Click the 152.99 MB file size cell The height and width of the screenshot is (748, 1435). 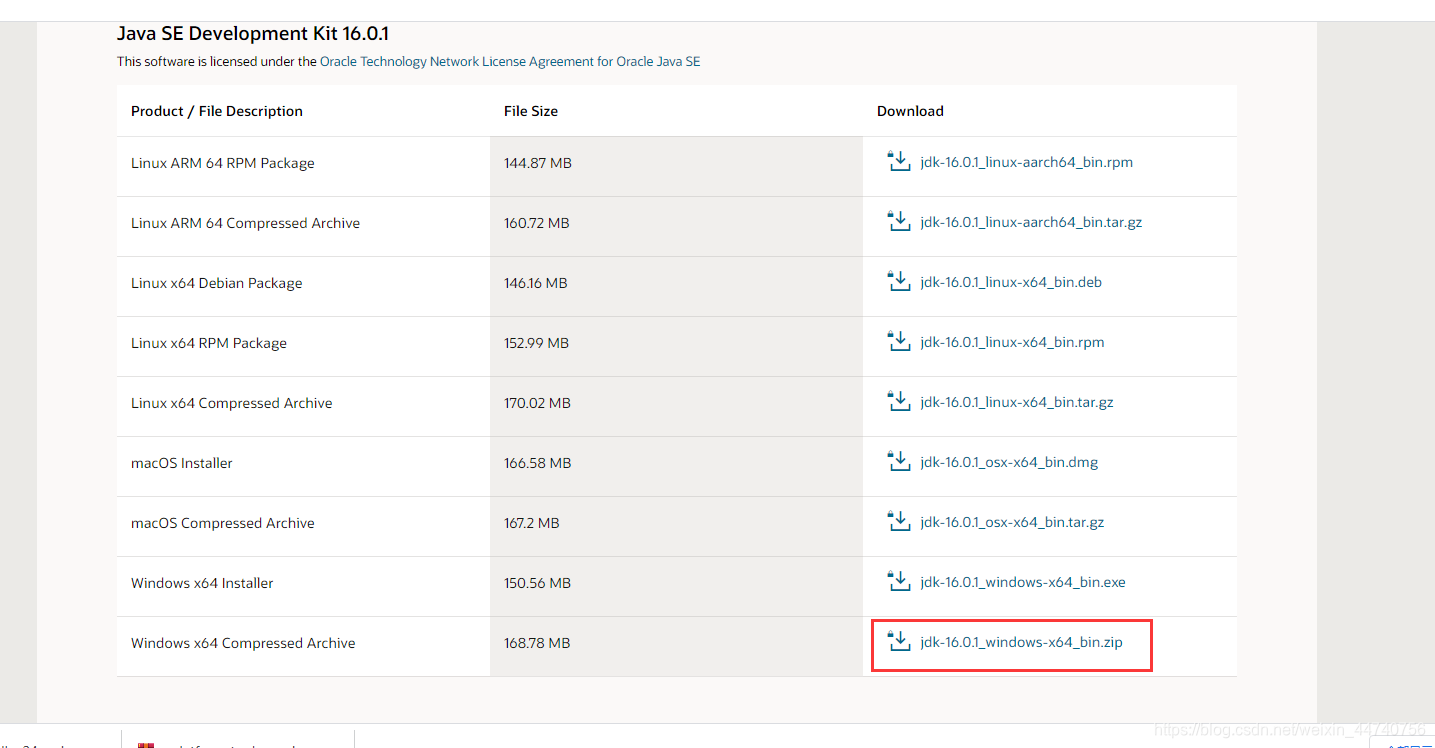tap(676, 346)
